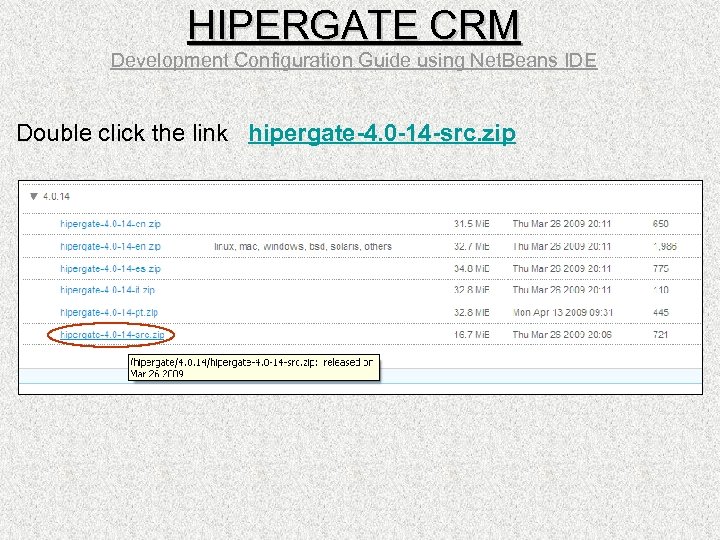The width and height of the screenshot is (720, 540).
Task: Click the 31.5 MiB size value
Action: click(472, 224)
